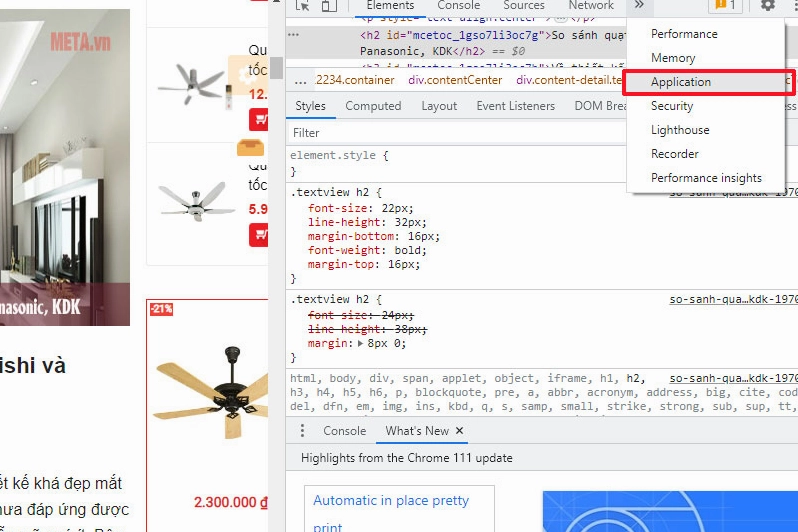Switch to the Console tab

pyautogui.click(x=459, y=6)
